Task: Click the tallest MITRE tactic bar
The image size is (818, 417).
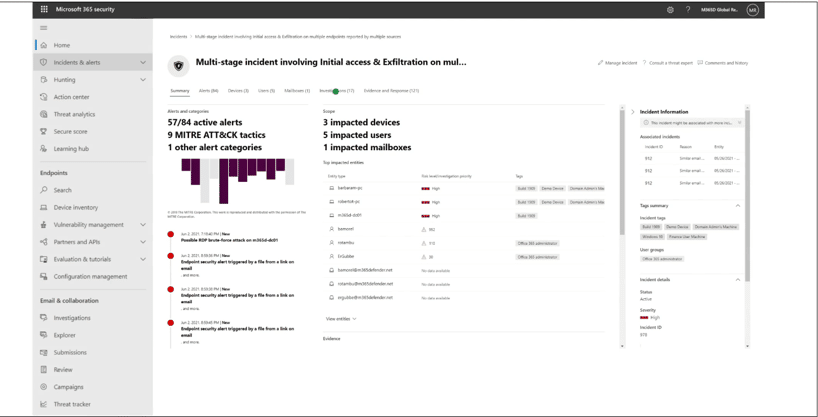Action: pyautogui.click(x=223, y=181)
